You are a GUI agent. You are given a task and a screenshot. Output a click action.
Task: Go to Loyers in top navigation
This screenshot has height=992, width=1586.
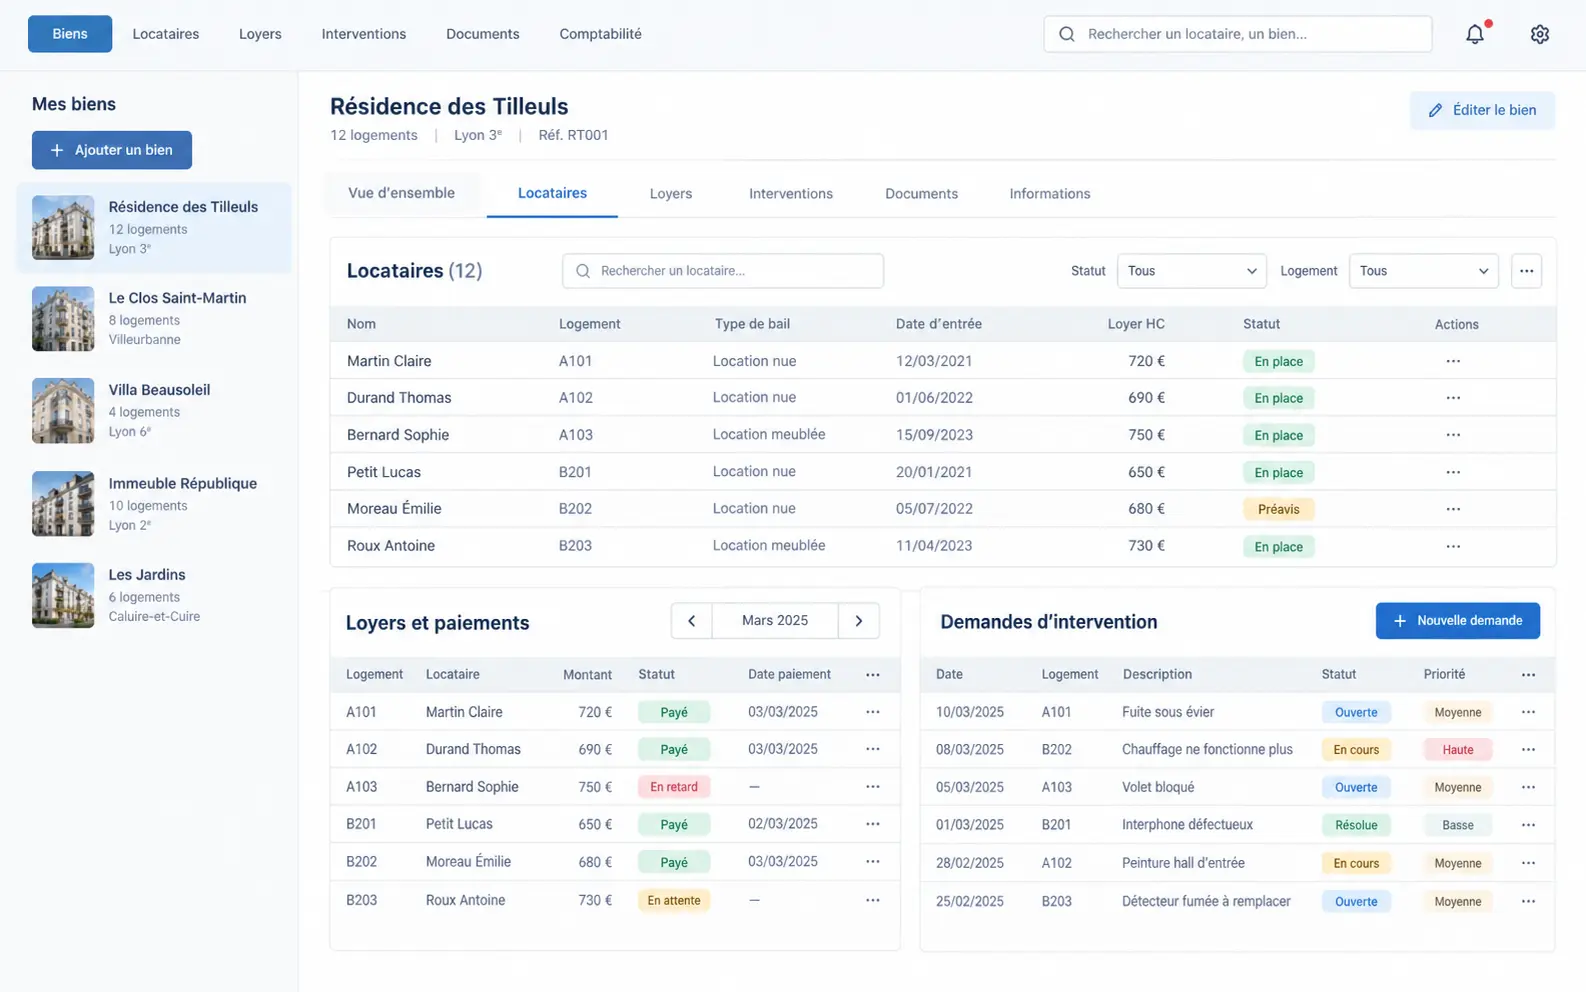tap(260, 34)
